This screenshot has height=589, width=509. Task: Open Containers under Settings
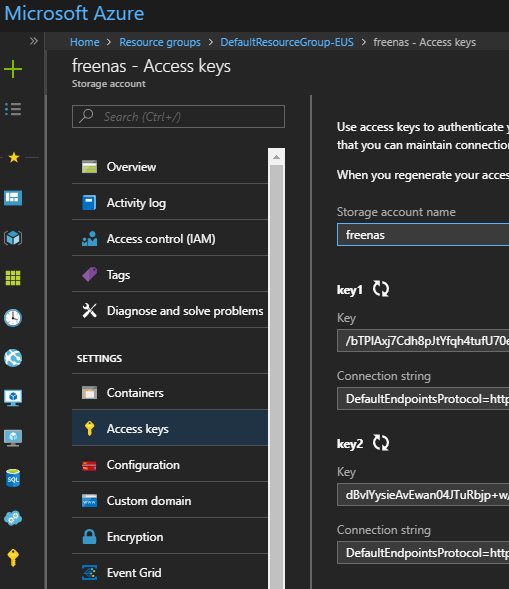pyautogui.click(x=170, y=393)
